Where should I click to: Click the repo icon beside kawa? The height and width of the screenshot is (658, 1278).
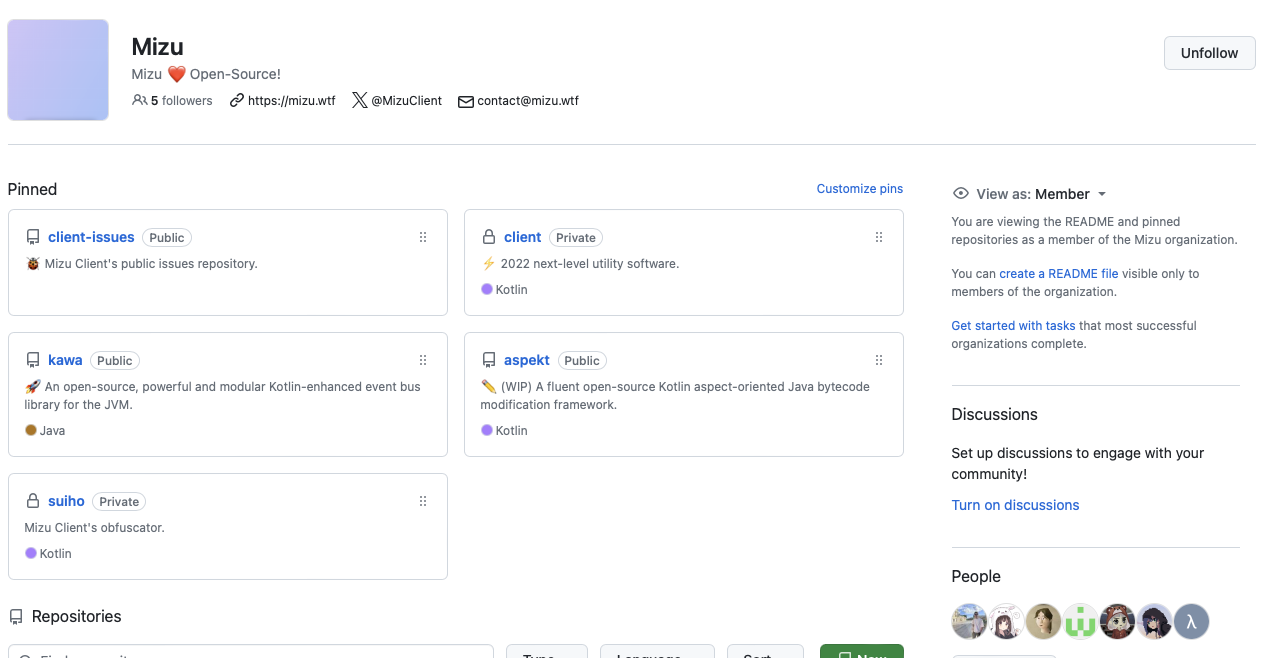click(x=33, y=361)
